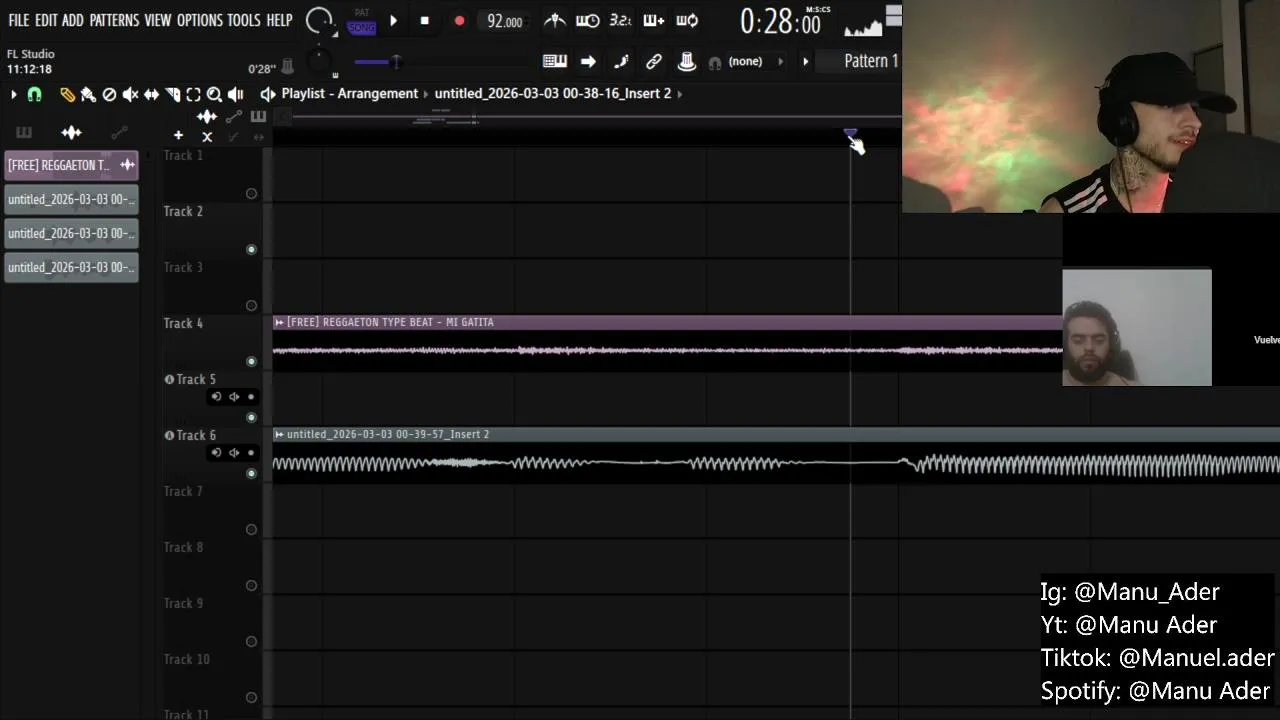Show audio clips tab in picker

(x=71, y=132)
